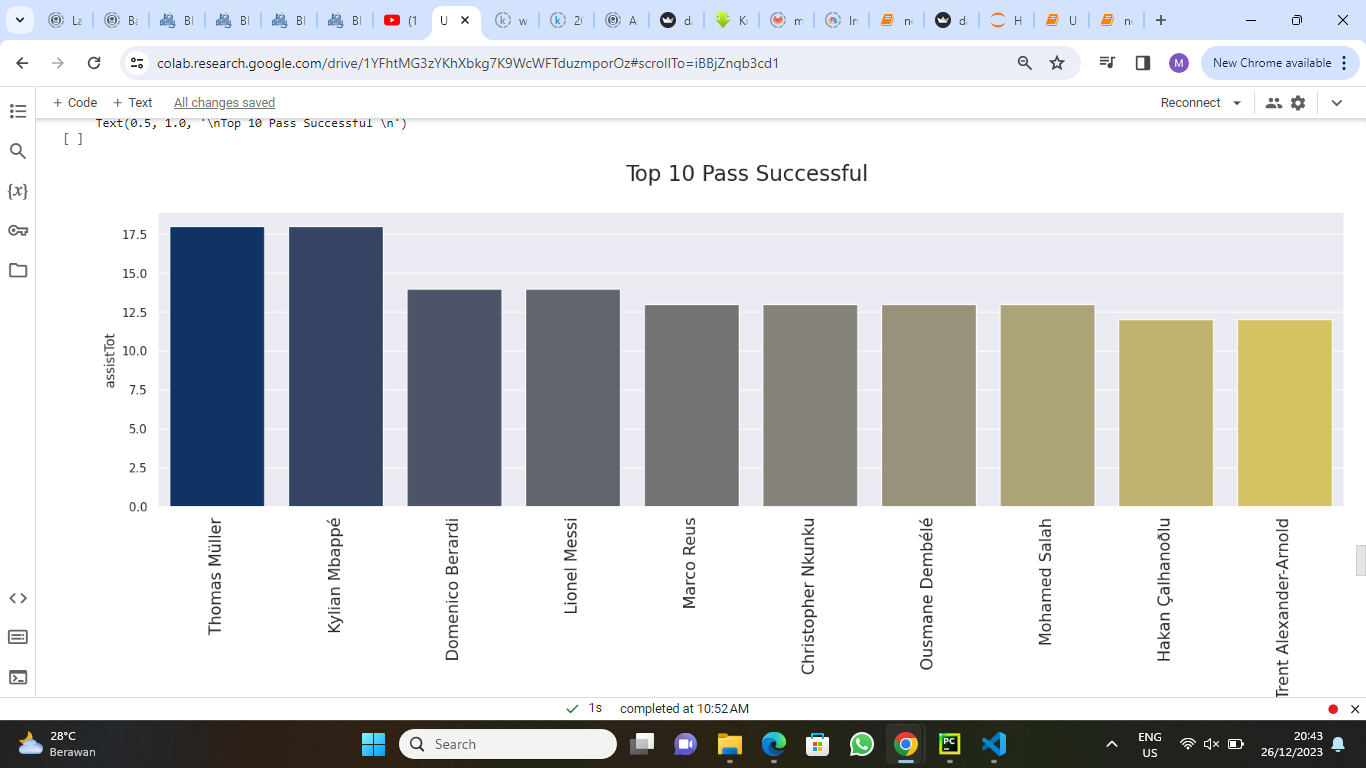Open the Colab table of contents panel
This screenshot has width=1366, height=768.
pos(18,111)
